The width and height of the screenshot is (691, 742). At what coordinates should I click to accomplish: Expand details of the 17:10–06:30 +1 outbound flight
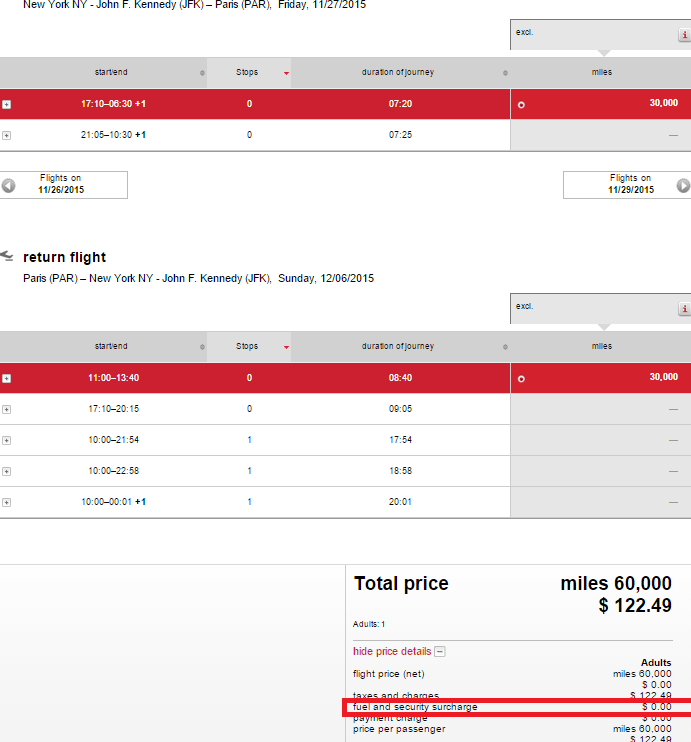pyautogui.click(x=7, y=104)
